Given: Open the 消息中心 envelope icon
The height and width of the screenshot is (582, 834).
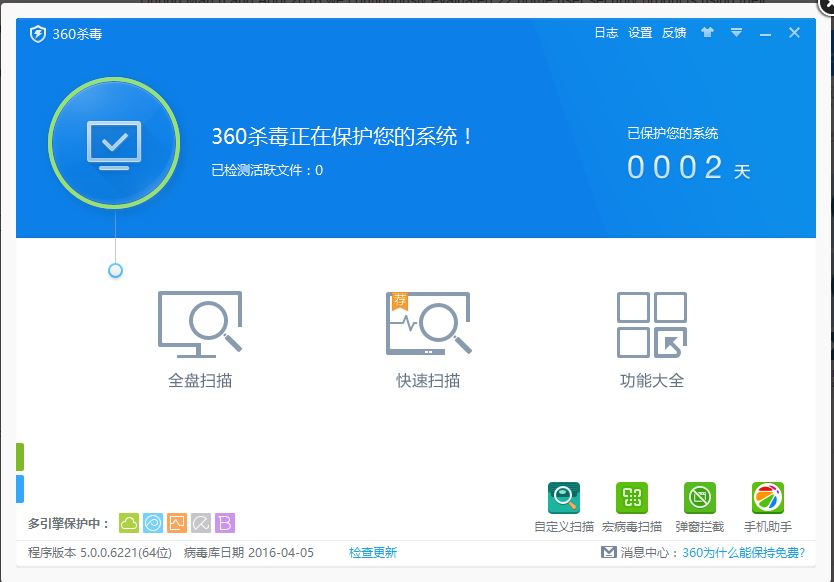Looking at the screenshot, I should click(x=608, y=552).
